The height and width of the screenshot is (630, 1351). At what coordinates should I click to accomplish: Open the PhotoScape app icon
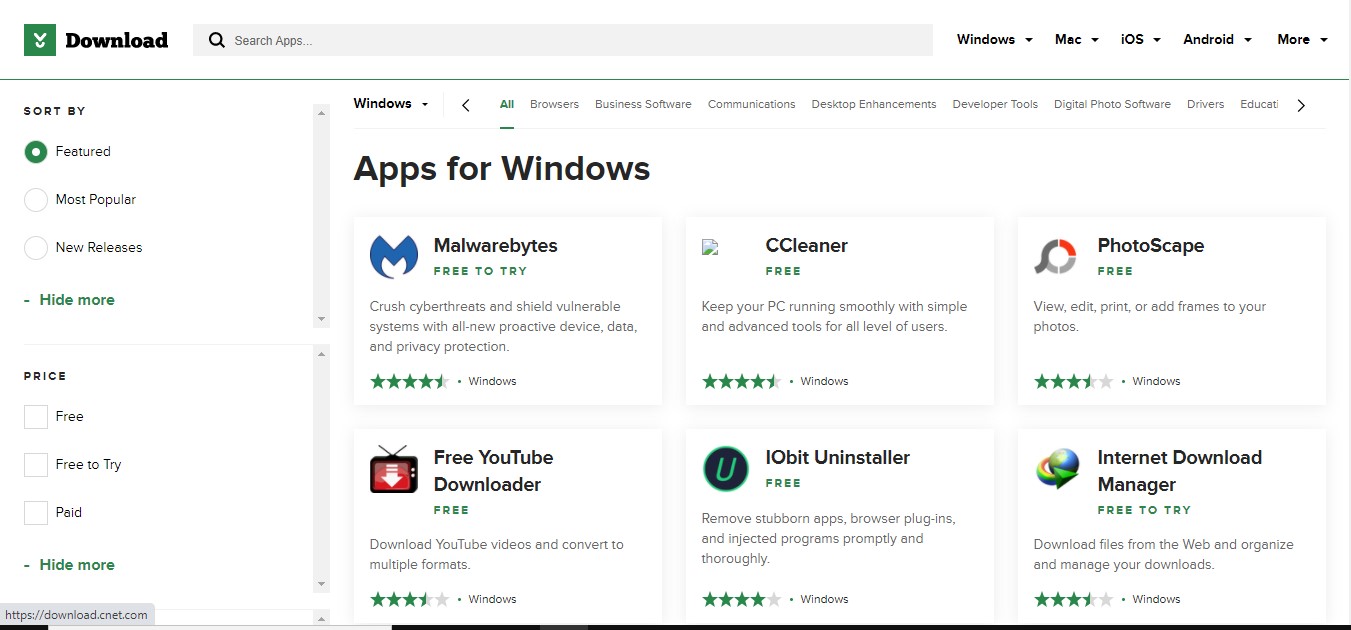click(1055, 257)
